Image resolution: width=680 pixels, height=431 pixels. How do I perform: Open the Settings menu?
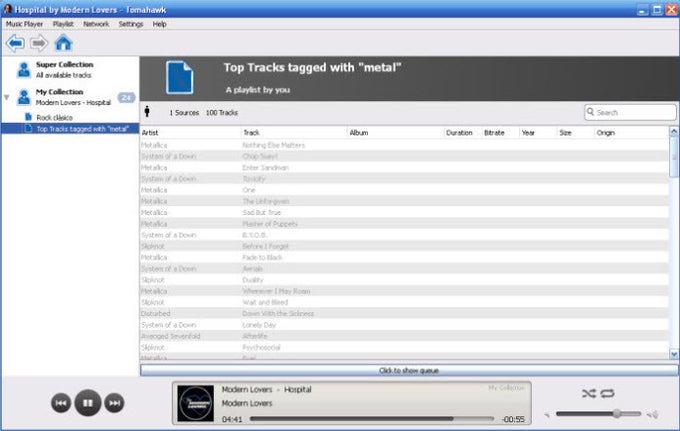pyautogui.click(x=131, y=24)
